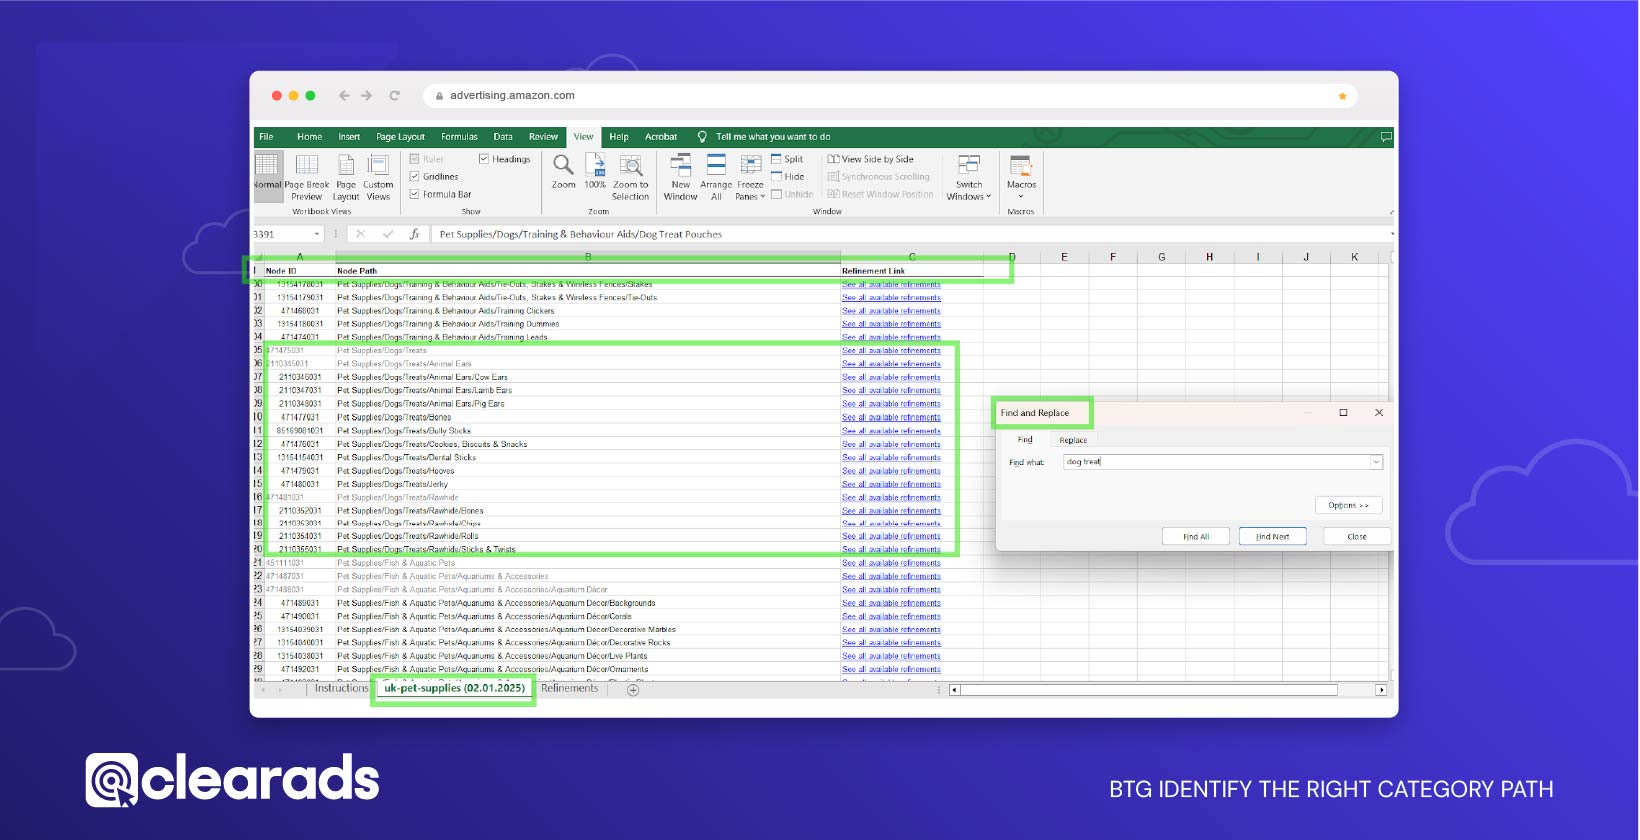Switch to Refinements sheet tab
1640x840 pixels.
(569, 689)
